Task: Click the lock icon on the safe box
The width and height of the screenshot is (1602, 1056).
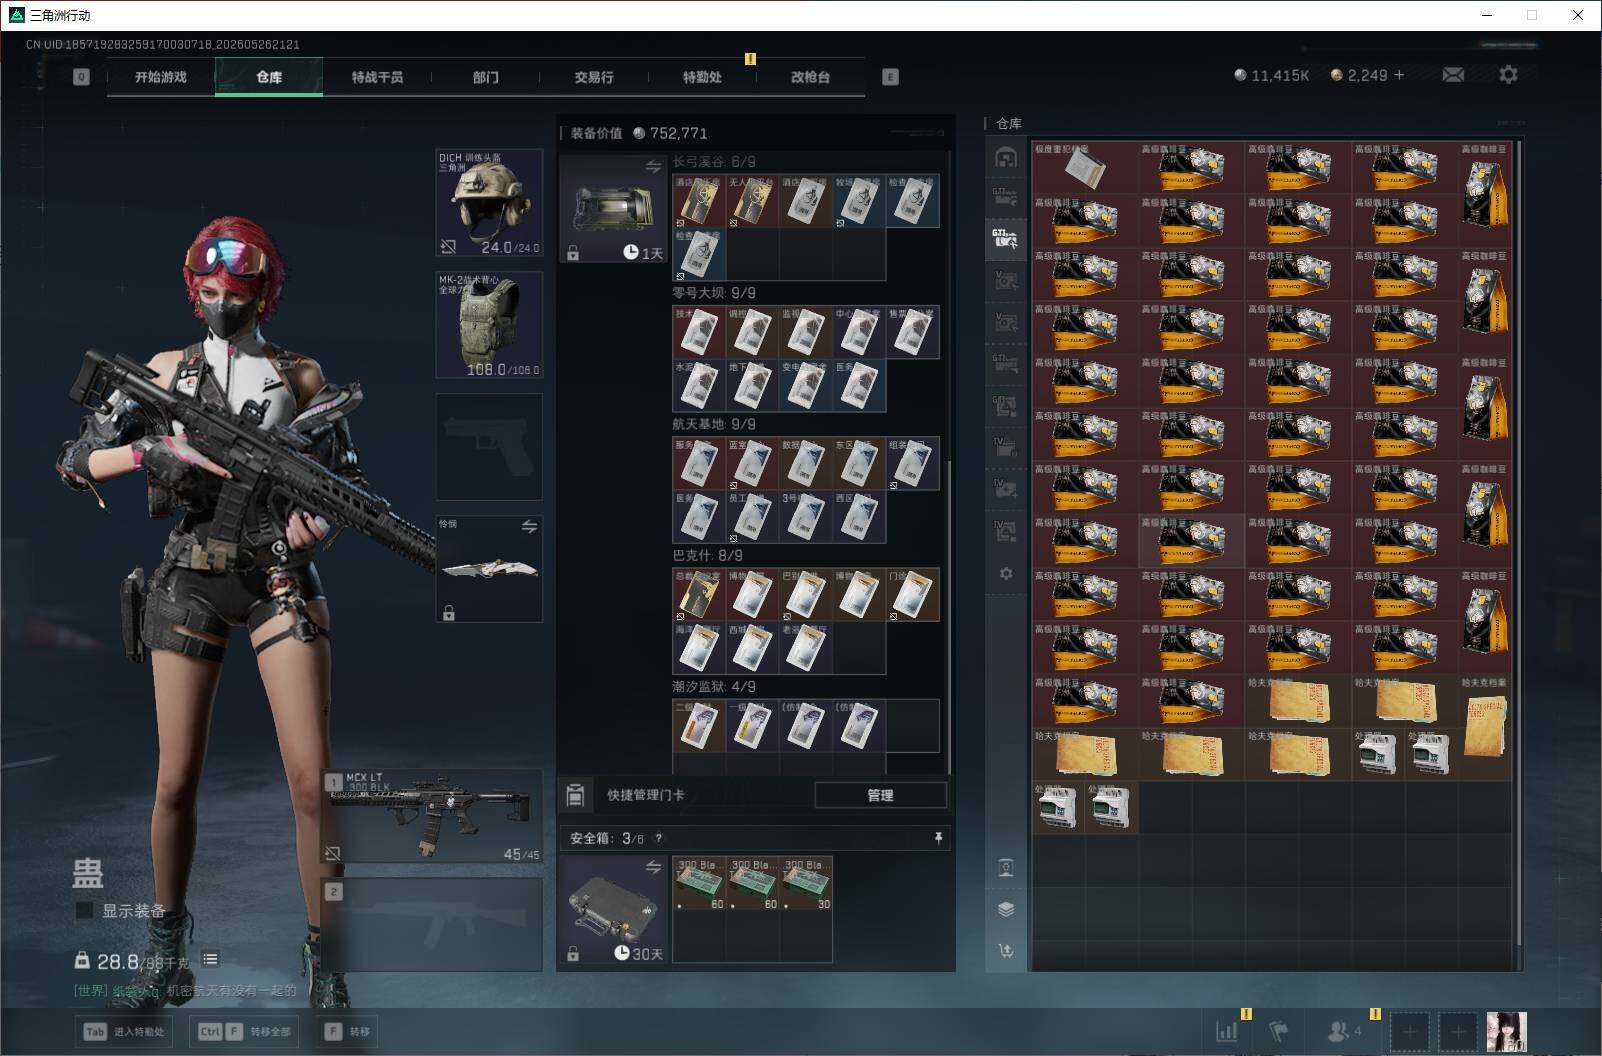Action: click(x=573, y=954)
